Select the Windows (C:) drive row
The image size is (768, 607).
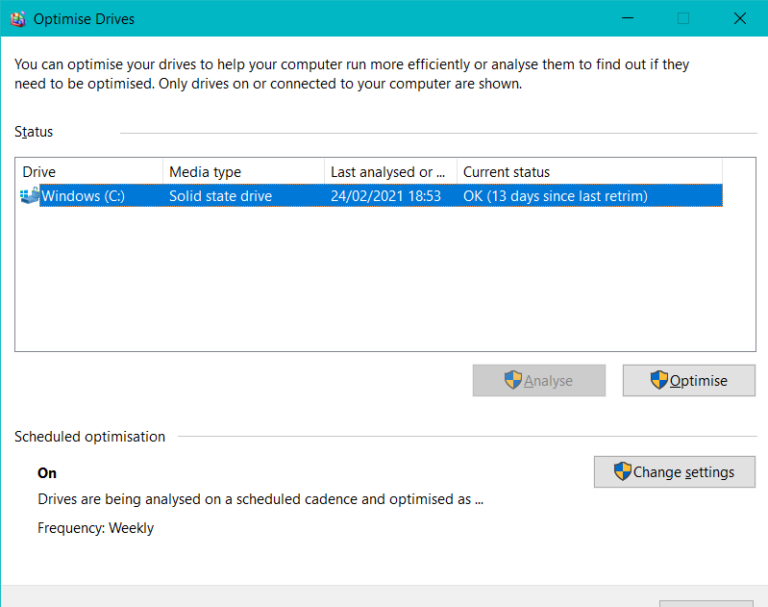pyautogui.click(x=371, y=195)
